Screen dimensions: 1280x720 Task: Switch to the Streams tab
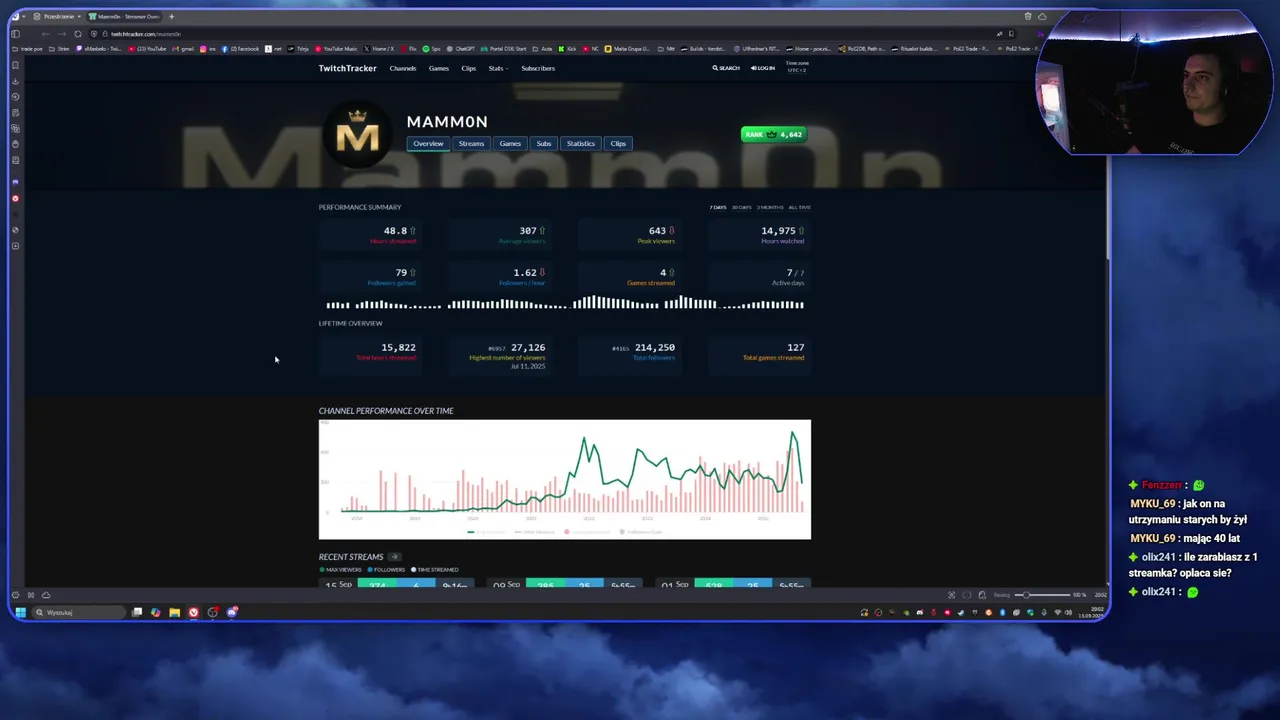[471, 143]
